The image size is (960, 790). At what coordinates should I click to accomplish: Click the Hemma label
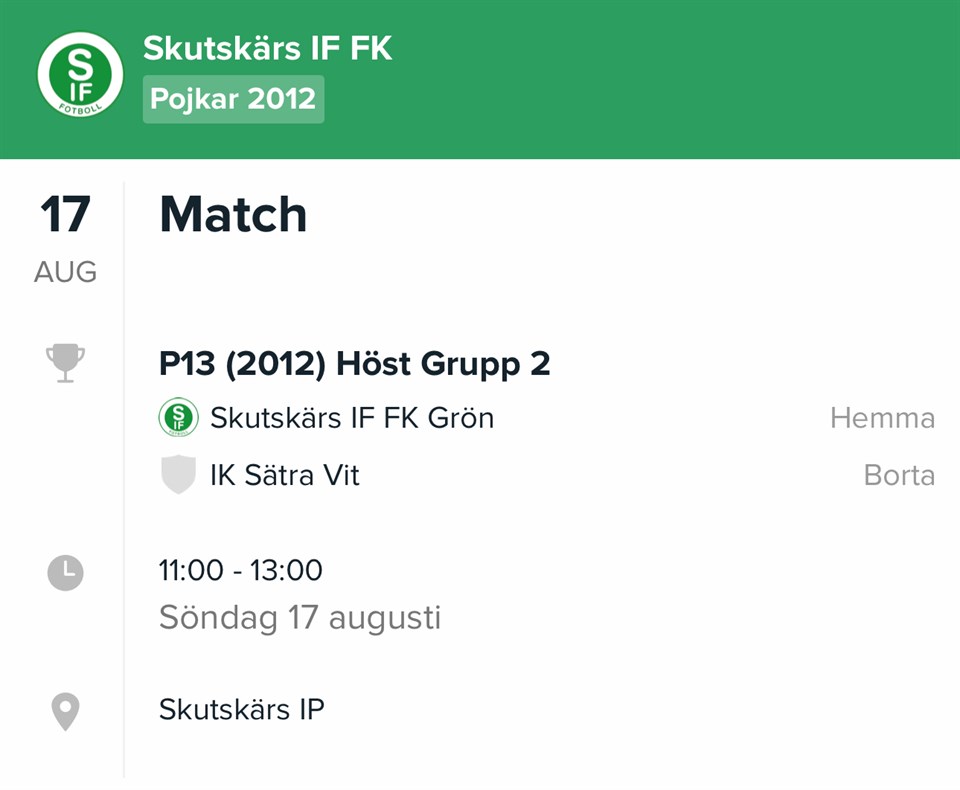click(882, 418)
